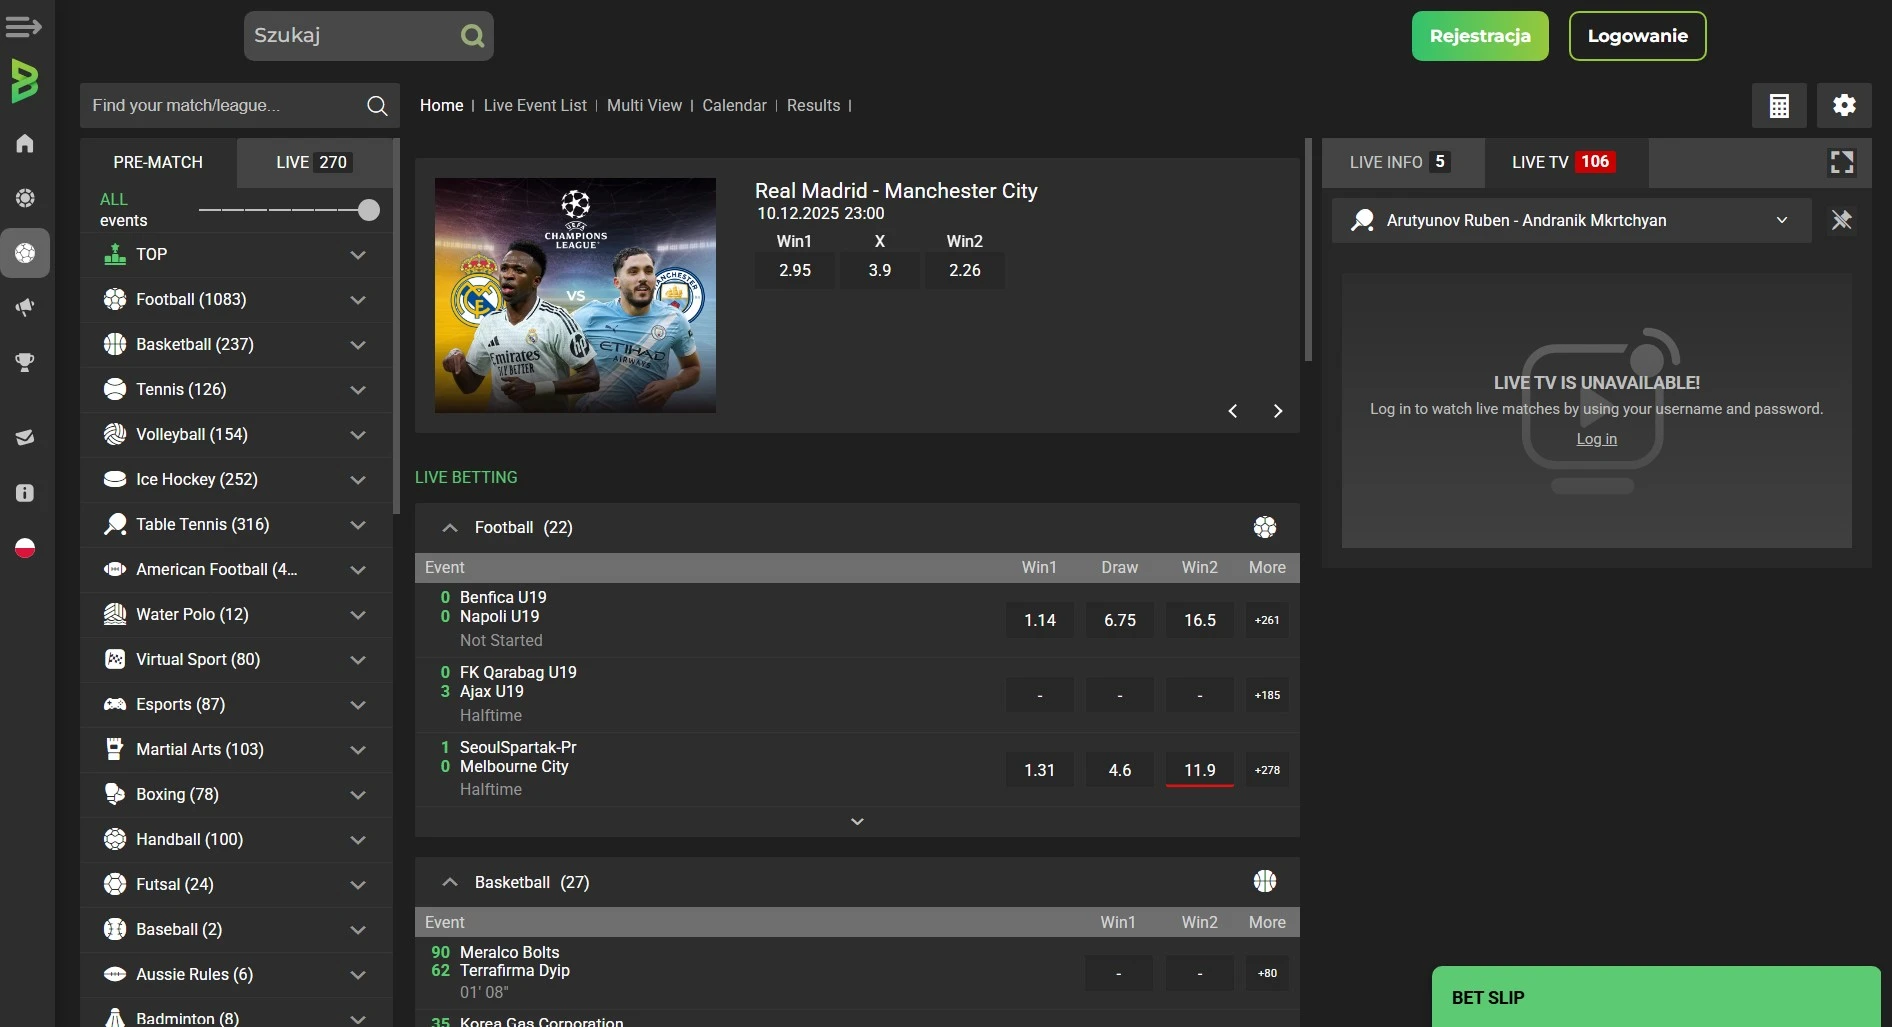Click the magnifier icon in Szukaj search box
The height and width of the screenshot is (1027, 1892).
472,37
